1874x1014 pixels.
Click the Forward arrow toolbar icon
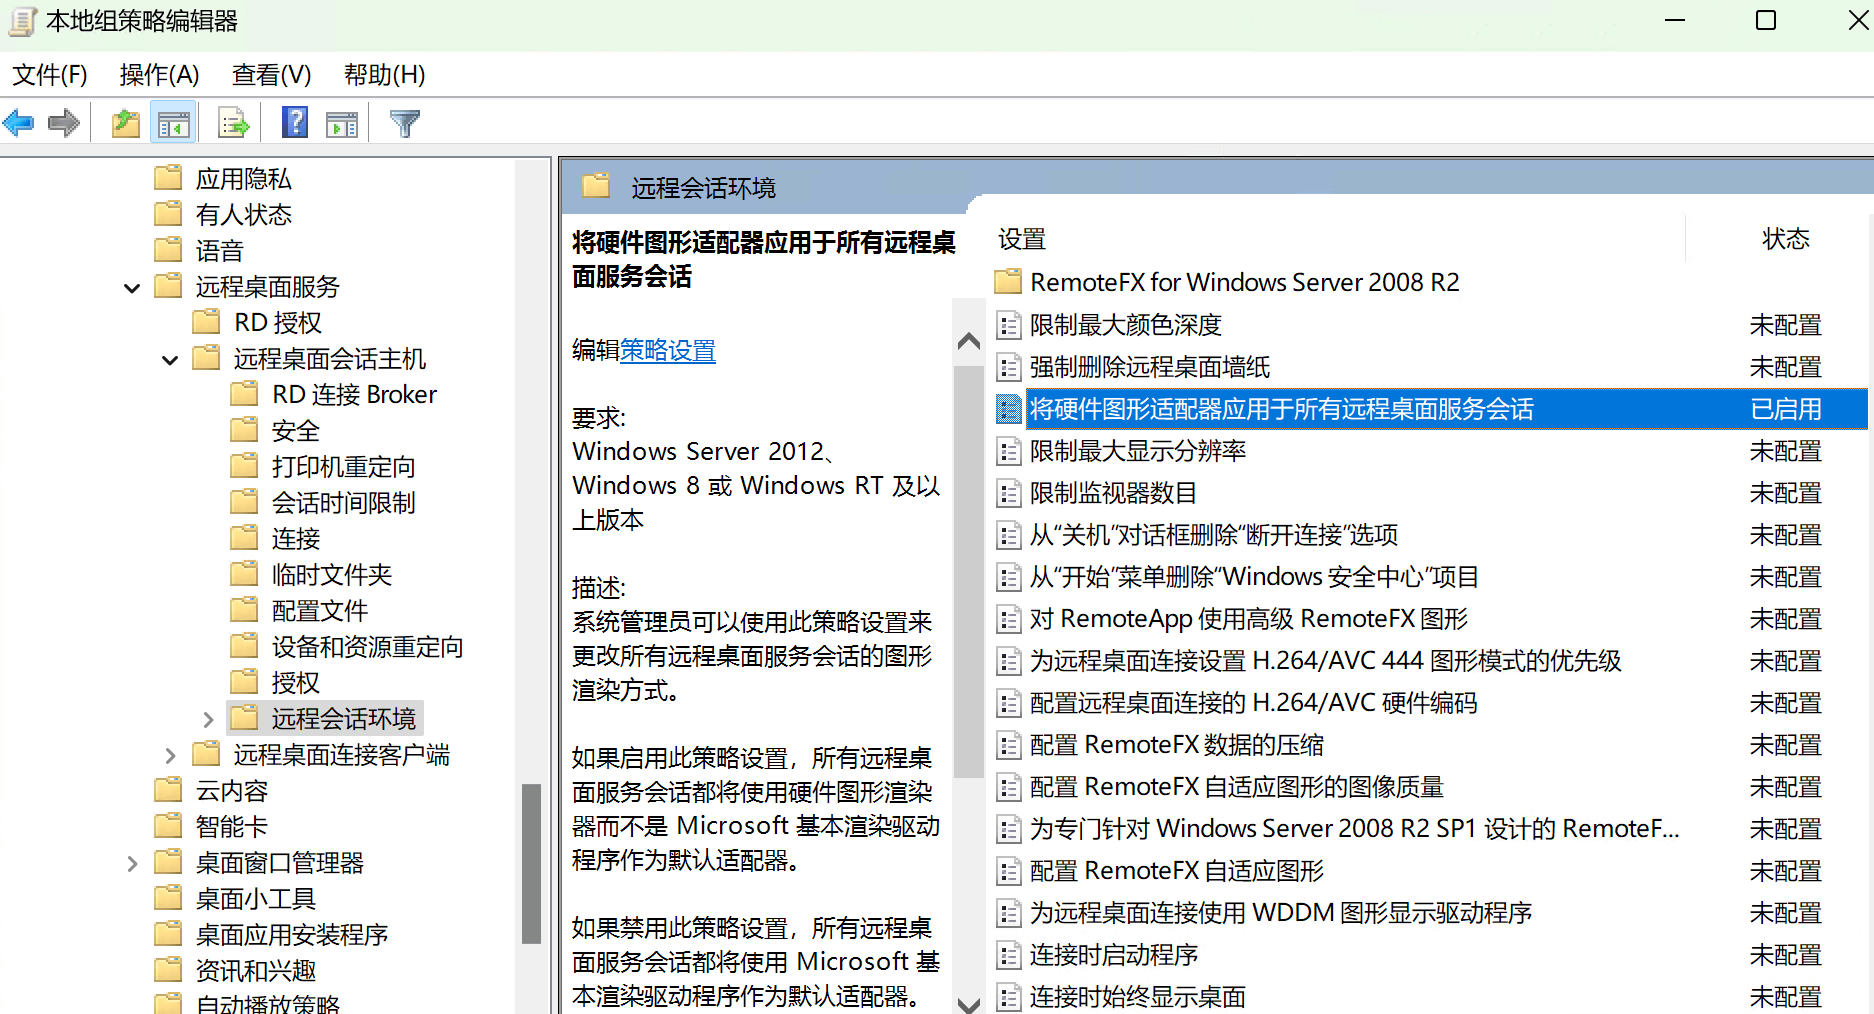(x=64, y=124)
